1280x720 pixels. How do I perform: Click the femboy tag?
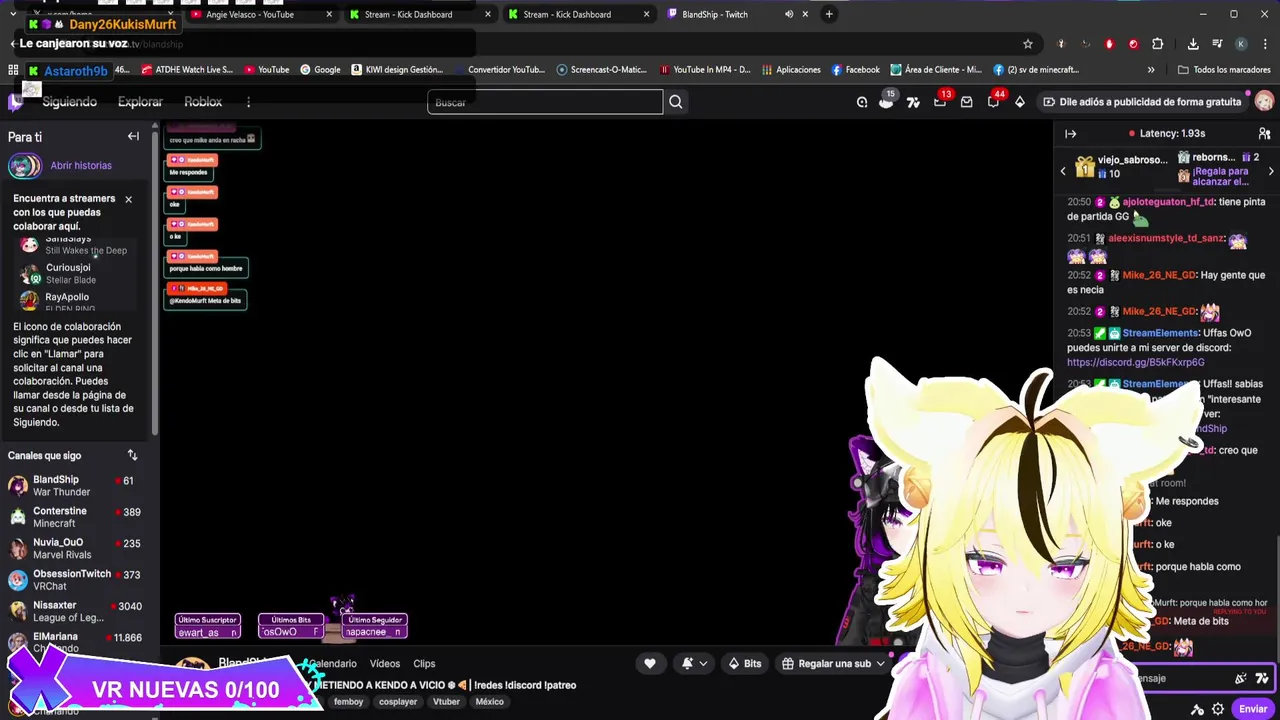pos(349,701)
